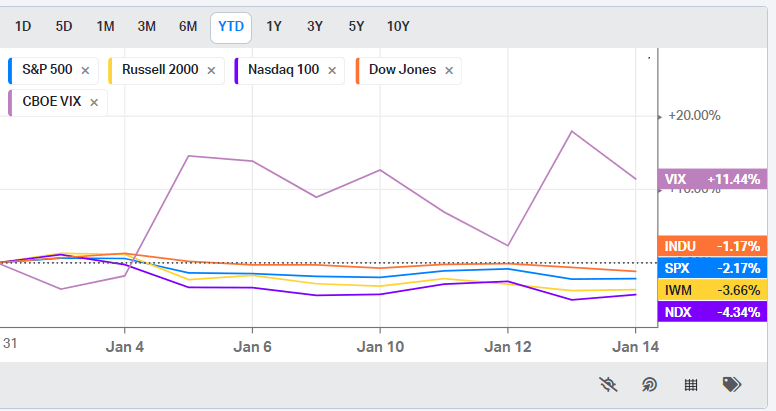776x411 pixels.
Task: Choose the 1M time period
Action: tap(105, 27)
